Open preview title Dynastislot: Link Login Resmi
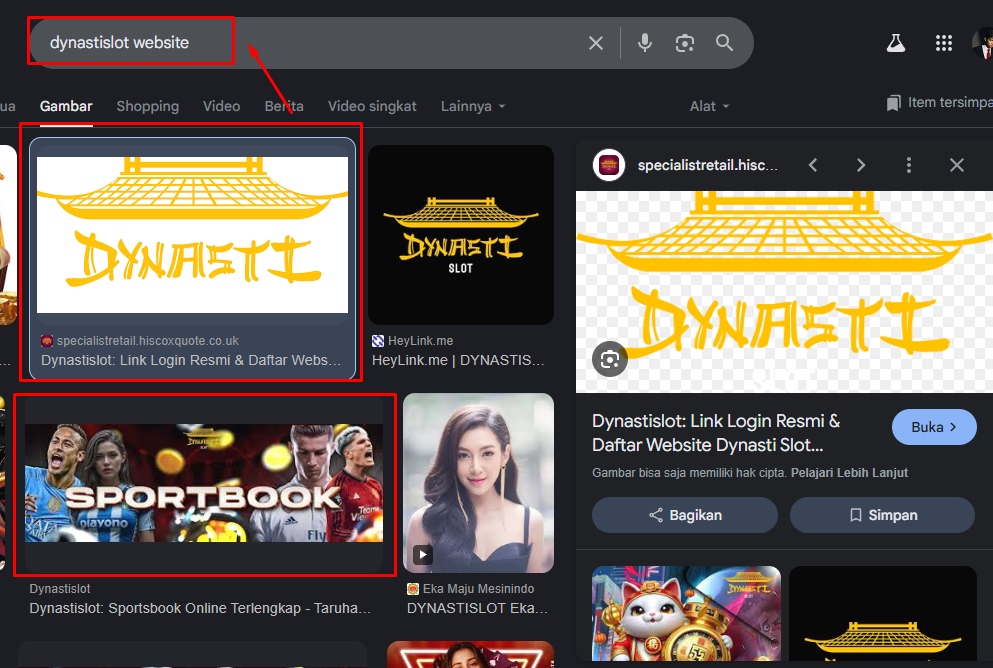This screenshot has height=668, width=993. point(716,433)
